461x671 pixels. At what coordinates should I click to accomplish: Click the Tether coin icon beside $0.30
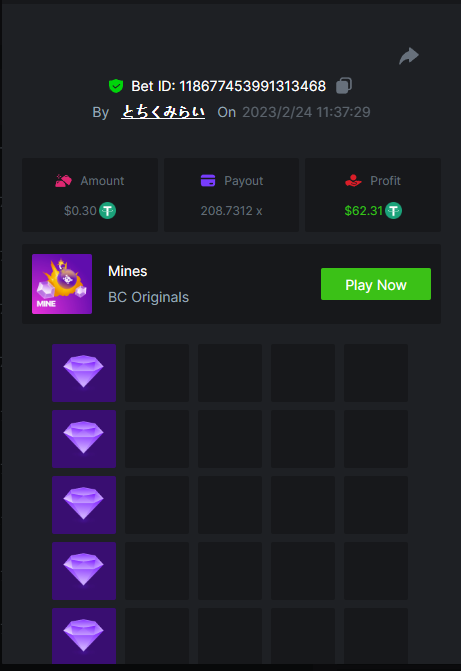(x=107, y=211)
